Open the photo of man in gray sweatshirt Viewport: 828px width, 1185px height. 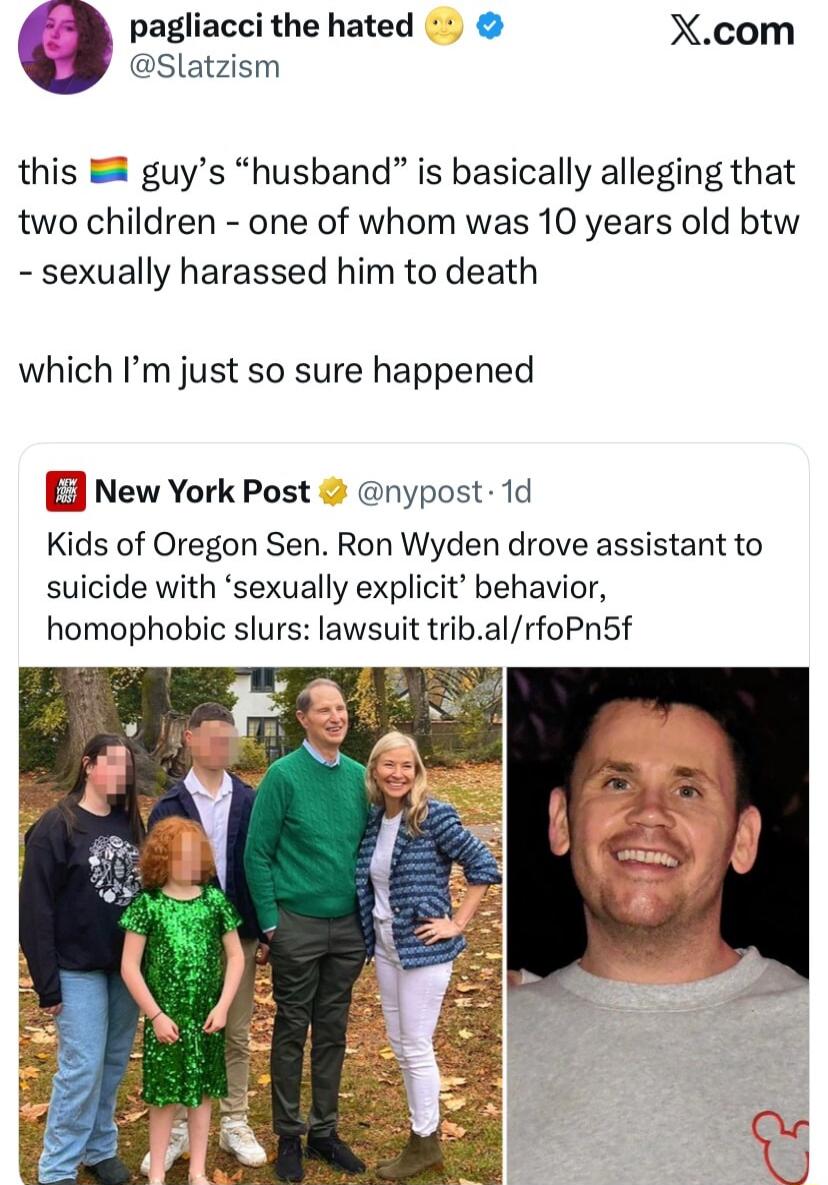point(658,926)
